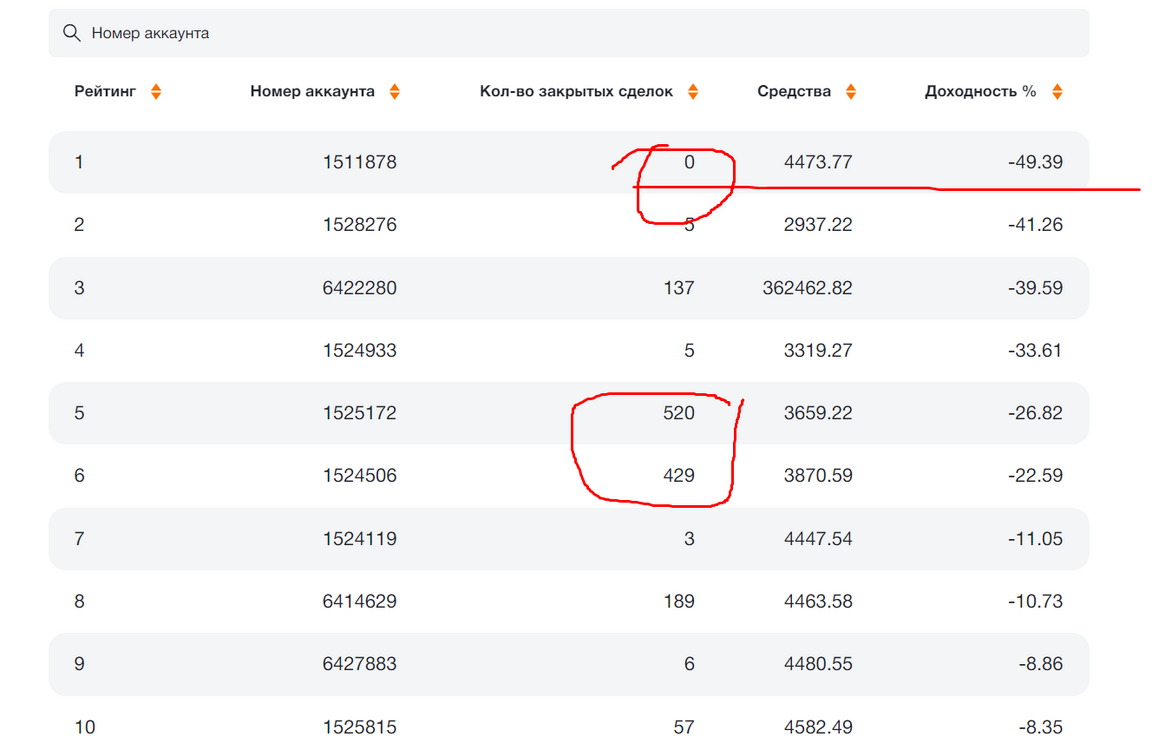This screenshot has width=1165, height=750.
Task: Click profitability value -8.35
Action: point(1040,727)
